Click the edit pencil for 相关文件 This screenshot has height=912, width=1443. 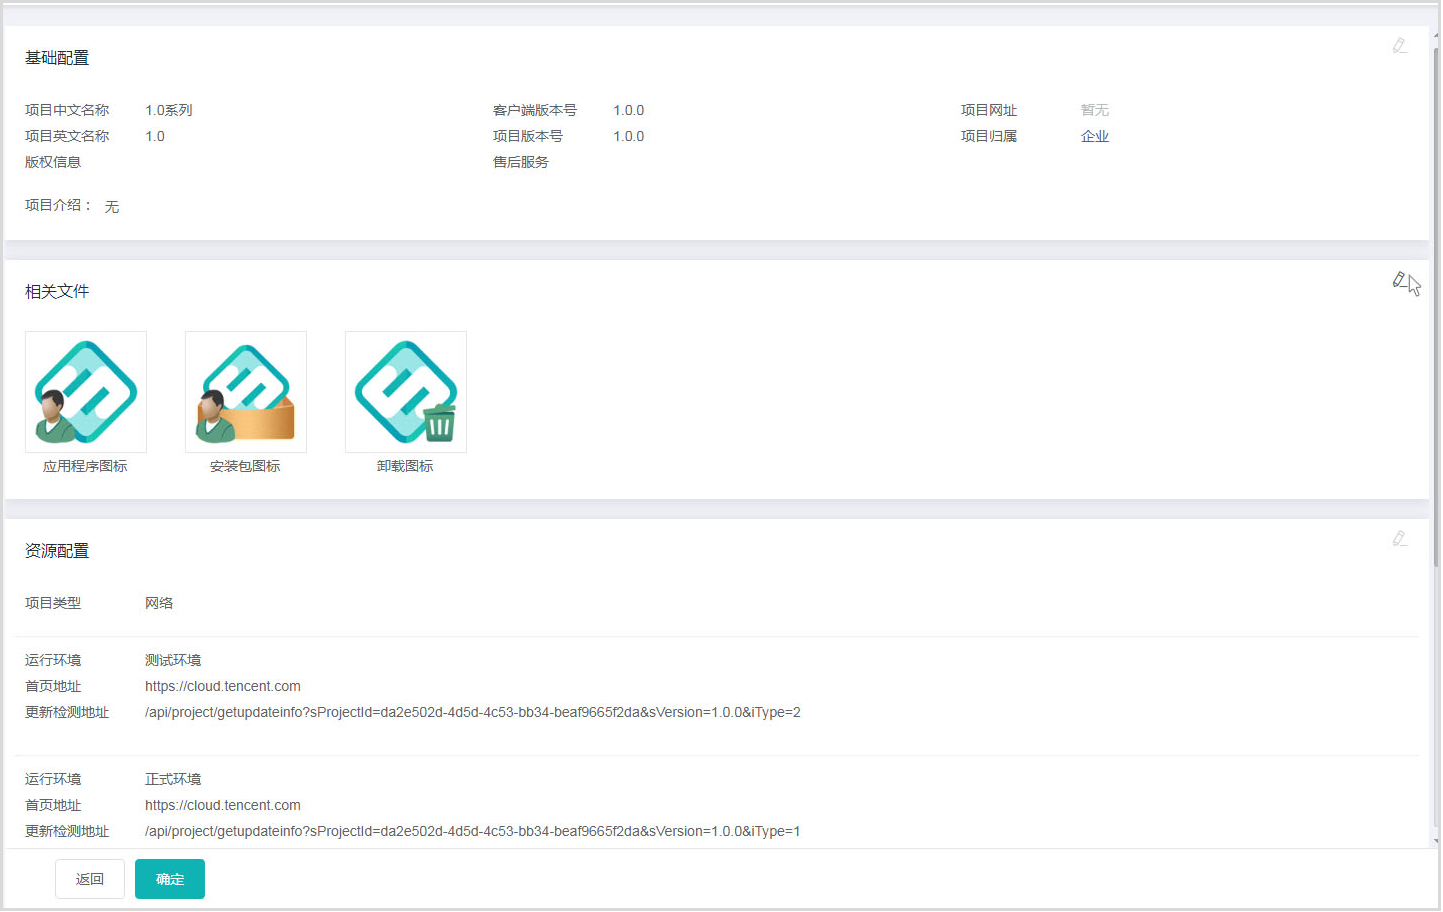pyautogui.click(x=1399, y=280)
